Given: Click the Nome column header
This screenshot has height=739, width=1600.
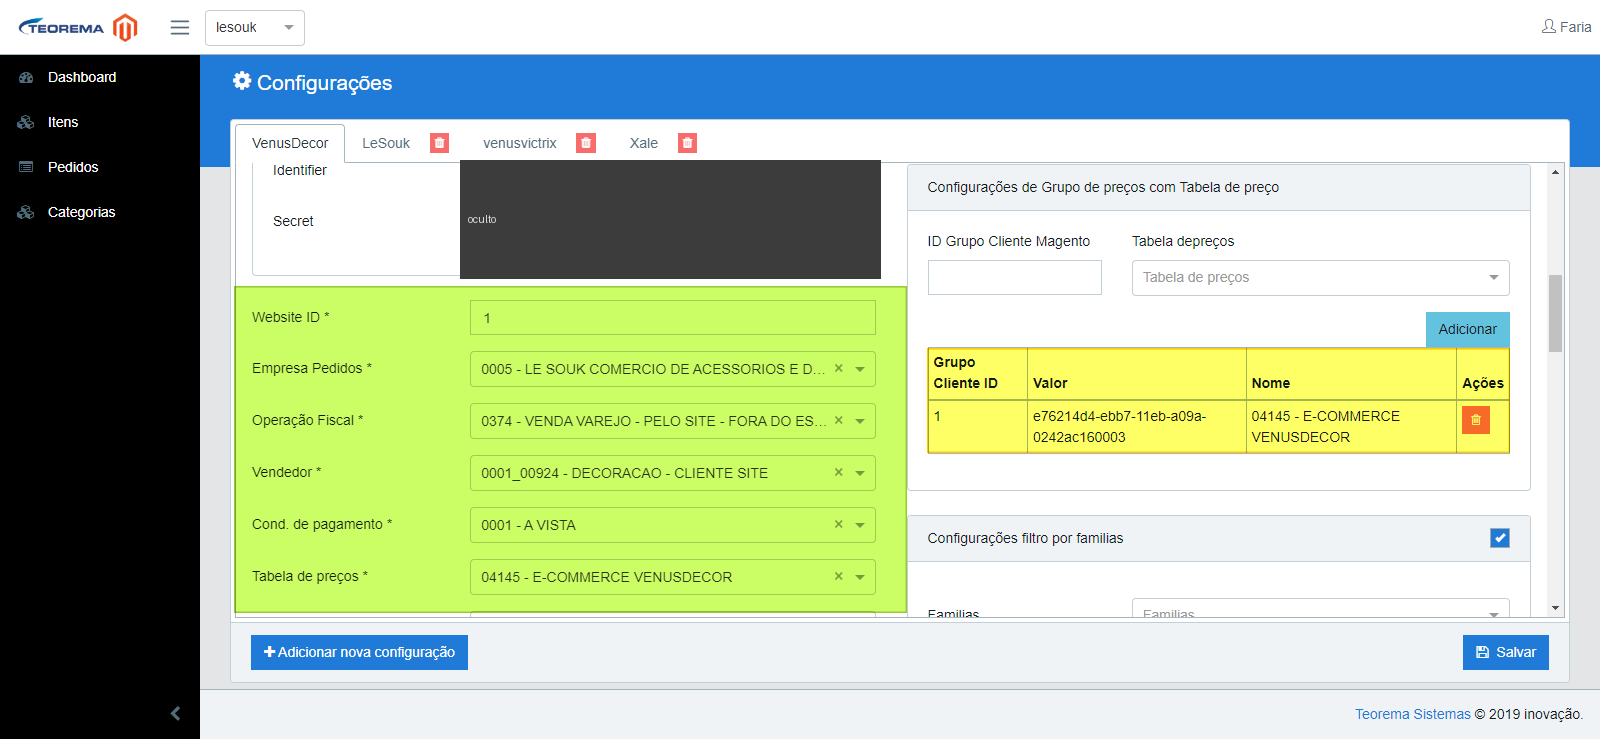Looking at the screenshot, I should [x=1351, y=373].
